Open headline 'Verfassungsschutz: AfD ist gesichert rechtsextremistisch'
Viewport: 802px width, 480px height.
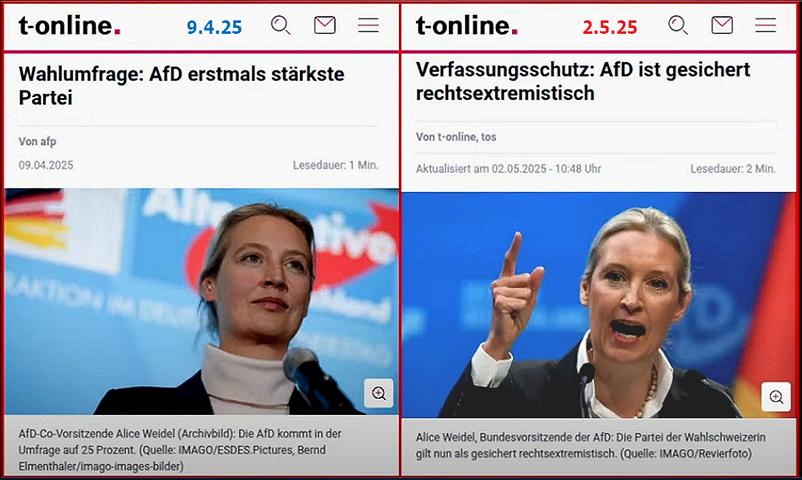[583, 81]
